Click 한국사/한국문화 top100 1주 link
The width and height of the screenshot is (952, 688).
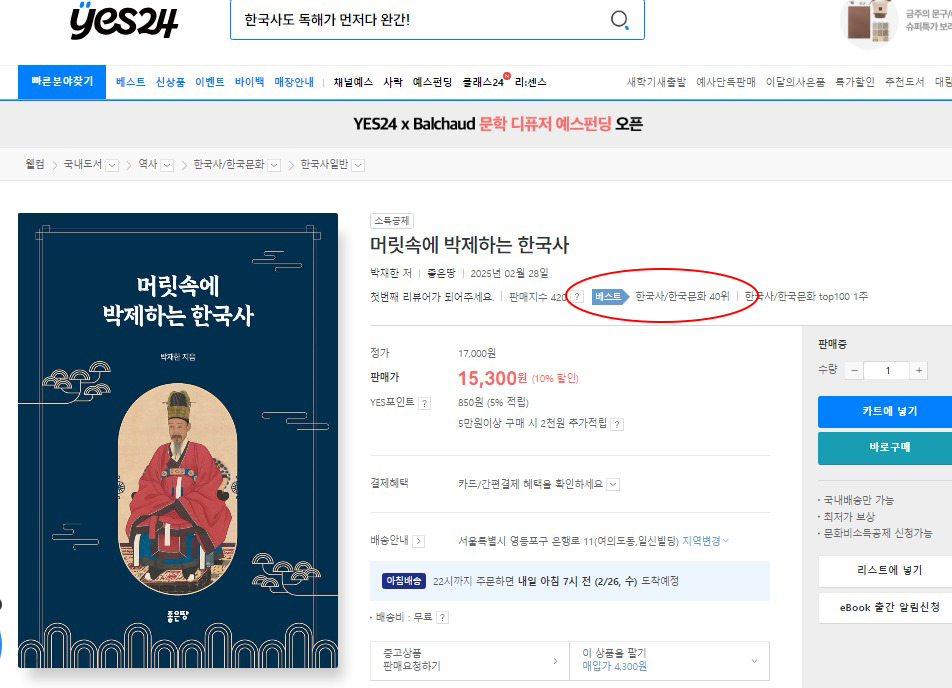(806, 296)
